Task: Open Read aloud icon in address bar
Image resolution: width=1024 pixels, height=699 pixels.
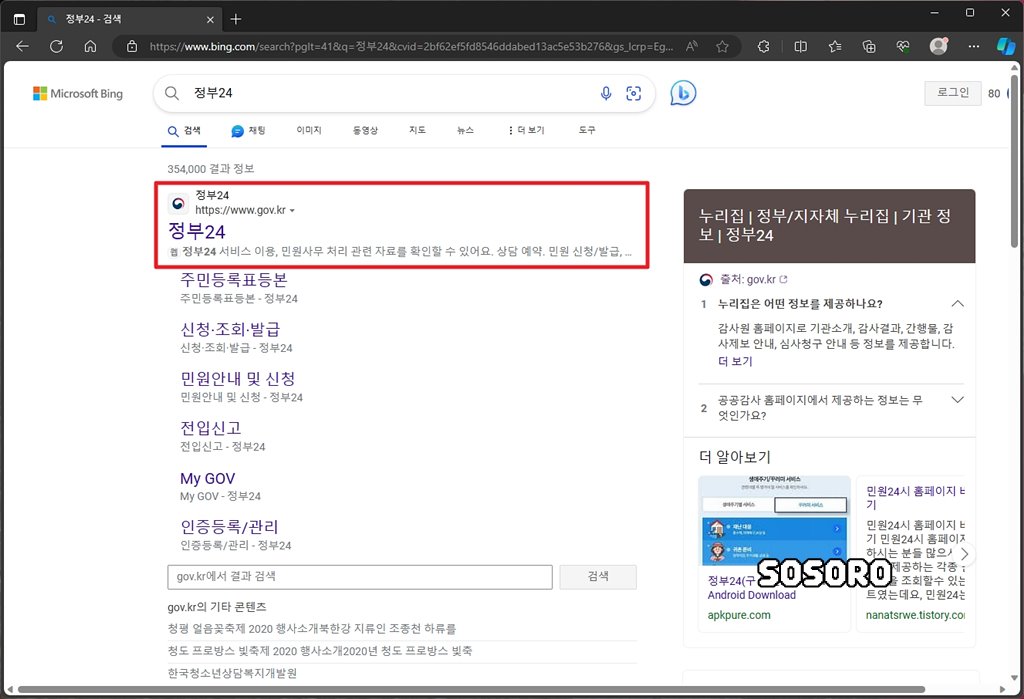Action: (x=692, y=46)
